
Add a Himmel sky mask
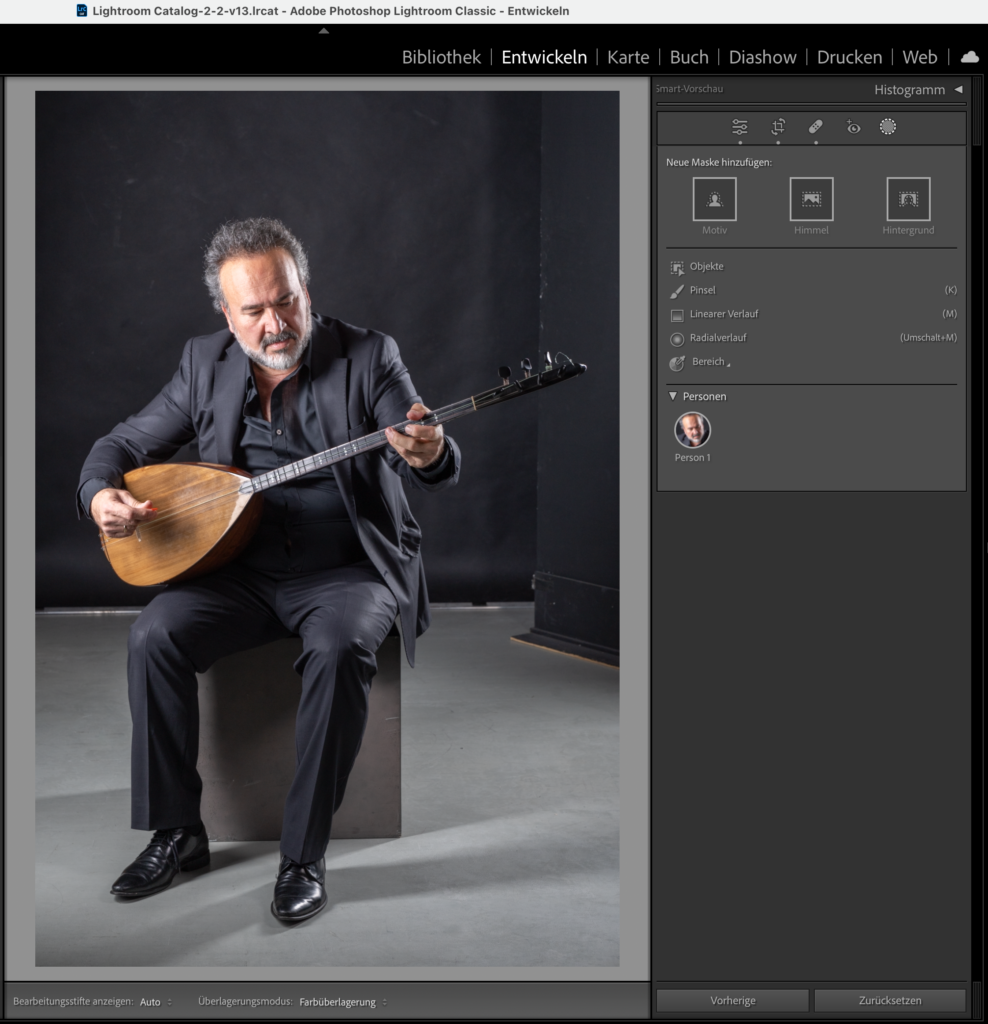(x=811, y=199)
